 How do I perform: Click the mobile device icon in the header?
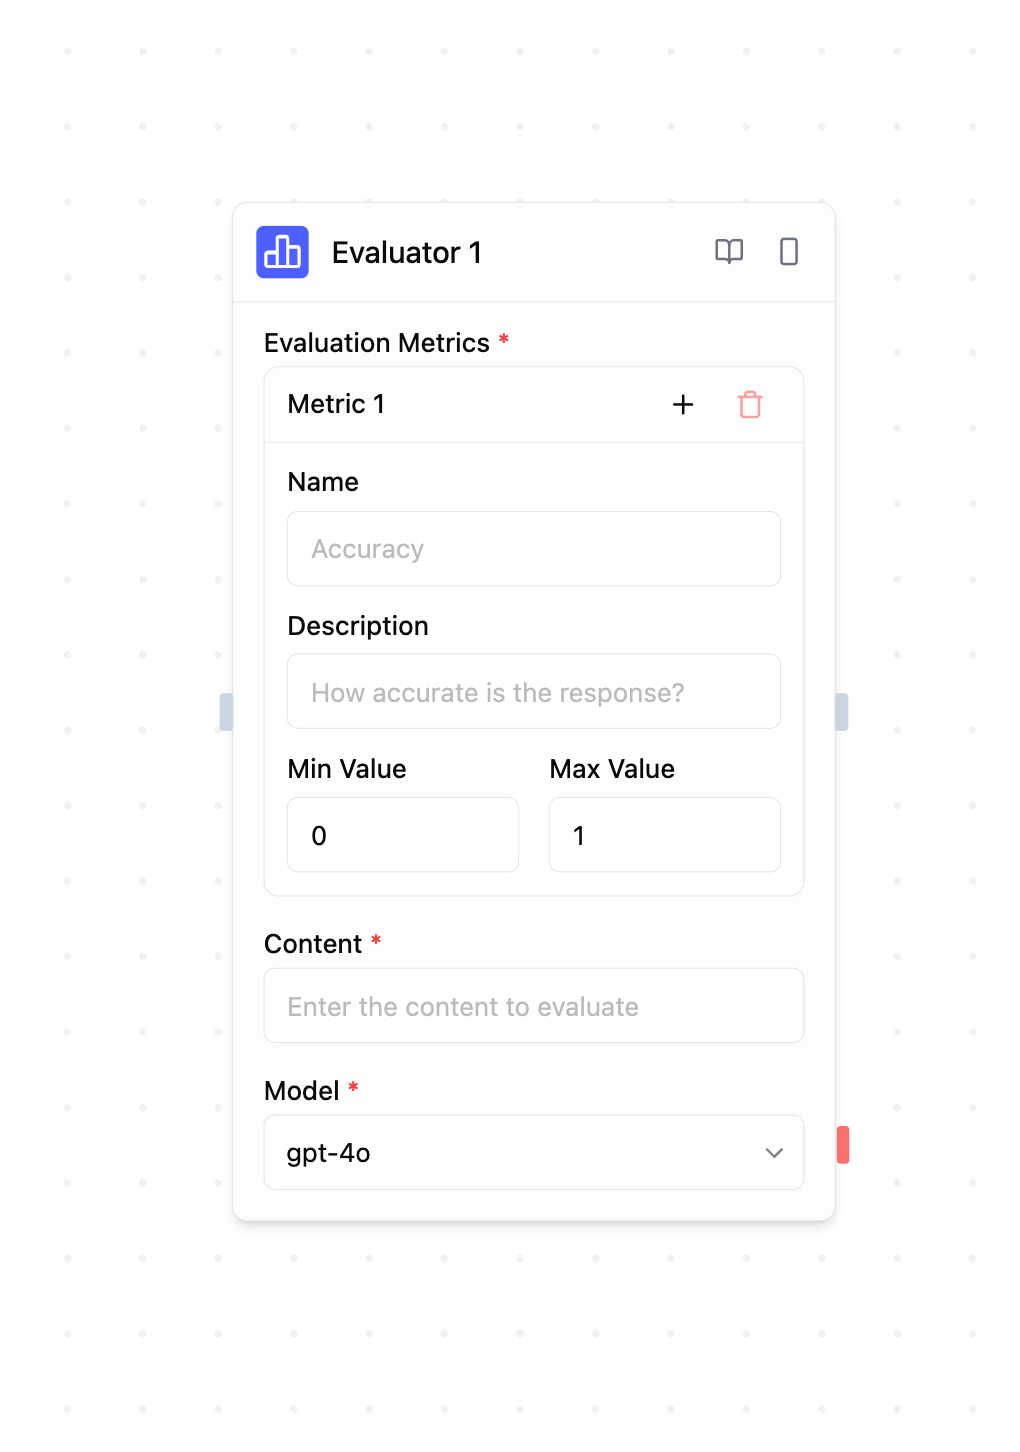pyautogui.click(x=788, y=252)
